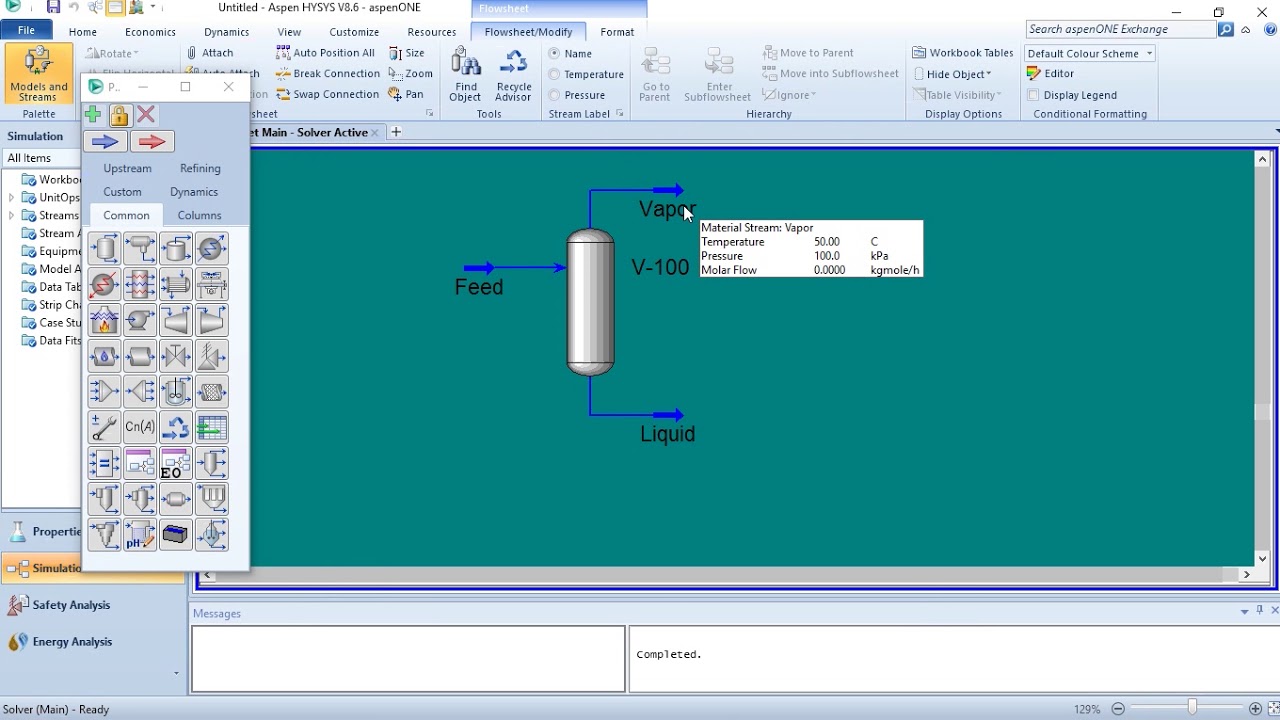The width and height of the screenshot is (1280, 720).
Task: Select the Tee splitter palette icon
Action: (x=140, y=392)
